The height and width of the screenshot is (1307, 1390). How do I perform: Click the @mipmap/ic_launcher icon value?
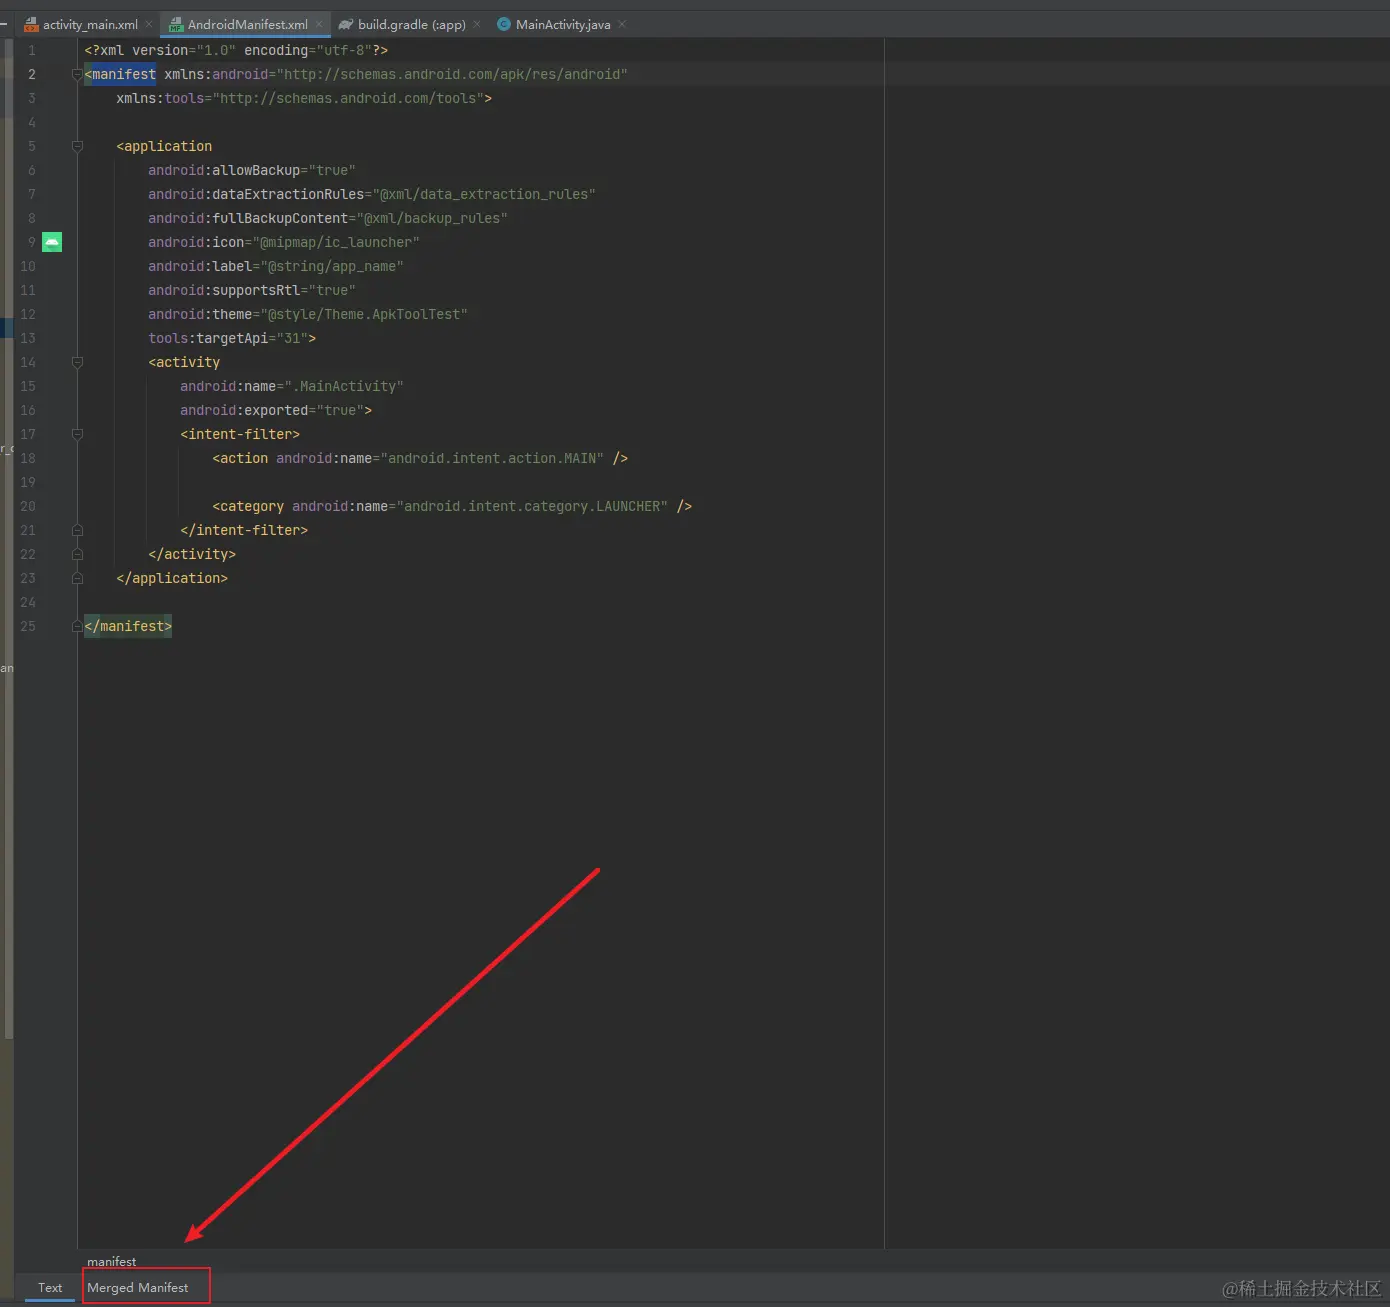click(336, 242)
